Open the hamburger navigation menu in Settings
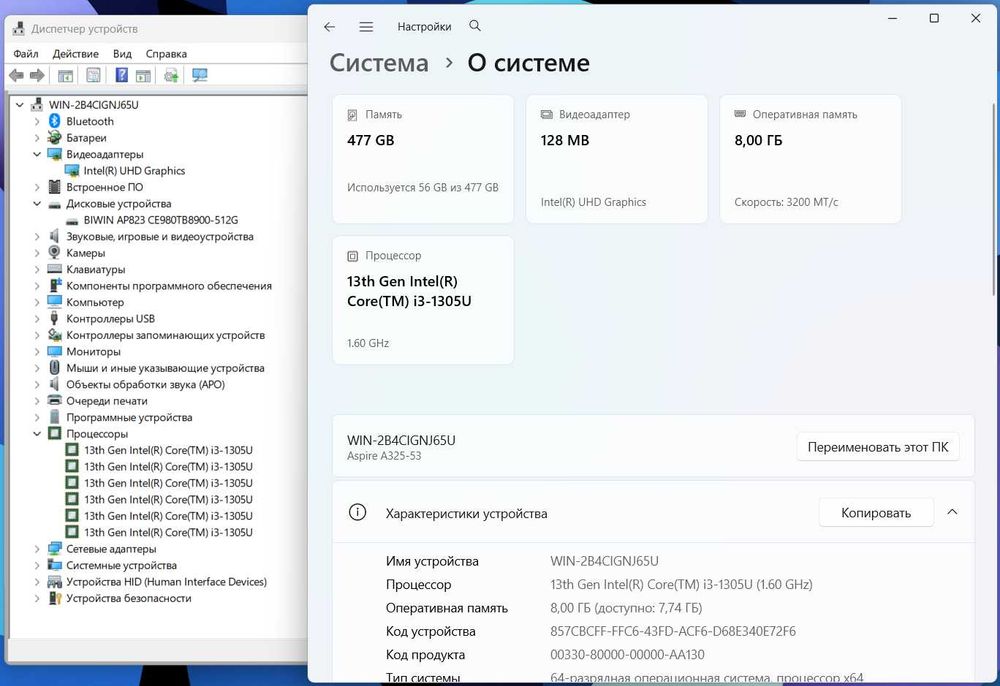Viewport: 1000px width, 686px height. coord(366,27)
